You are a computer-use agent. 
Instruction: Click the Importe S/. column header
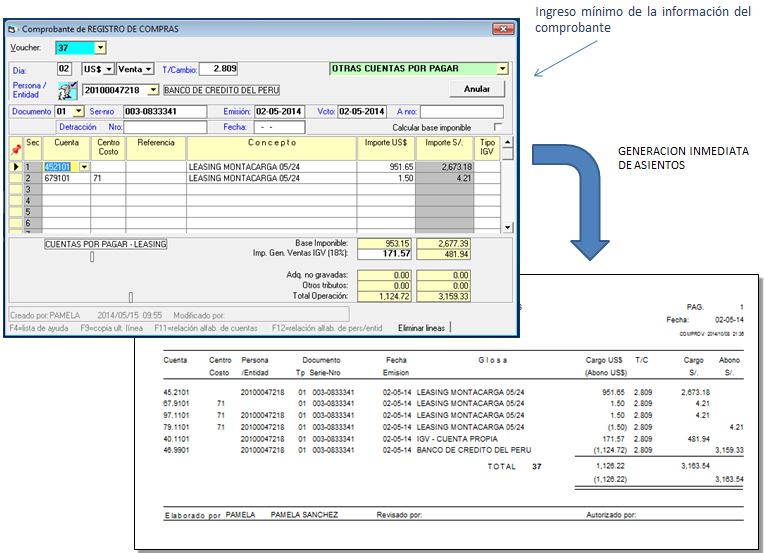(444, 148)
